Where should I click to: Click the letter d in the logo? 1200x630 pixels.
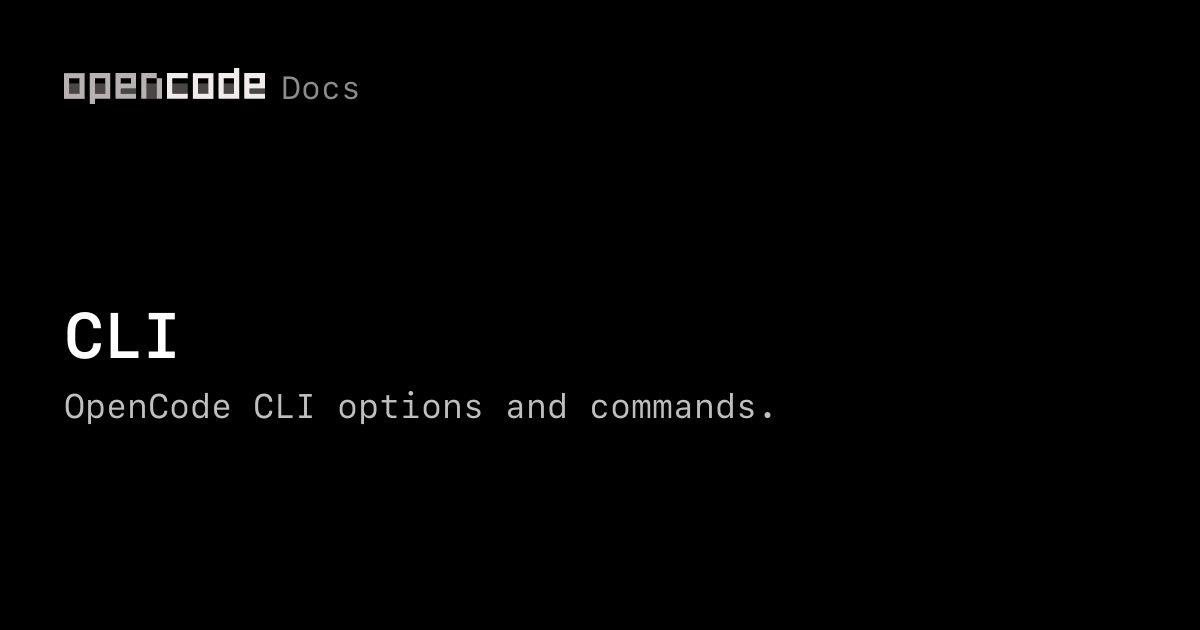pos(229,84)
